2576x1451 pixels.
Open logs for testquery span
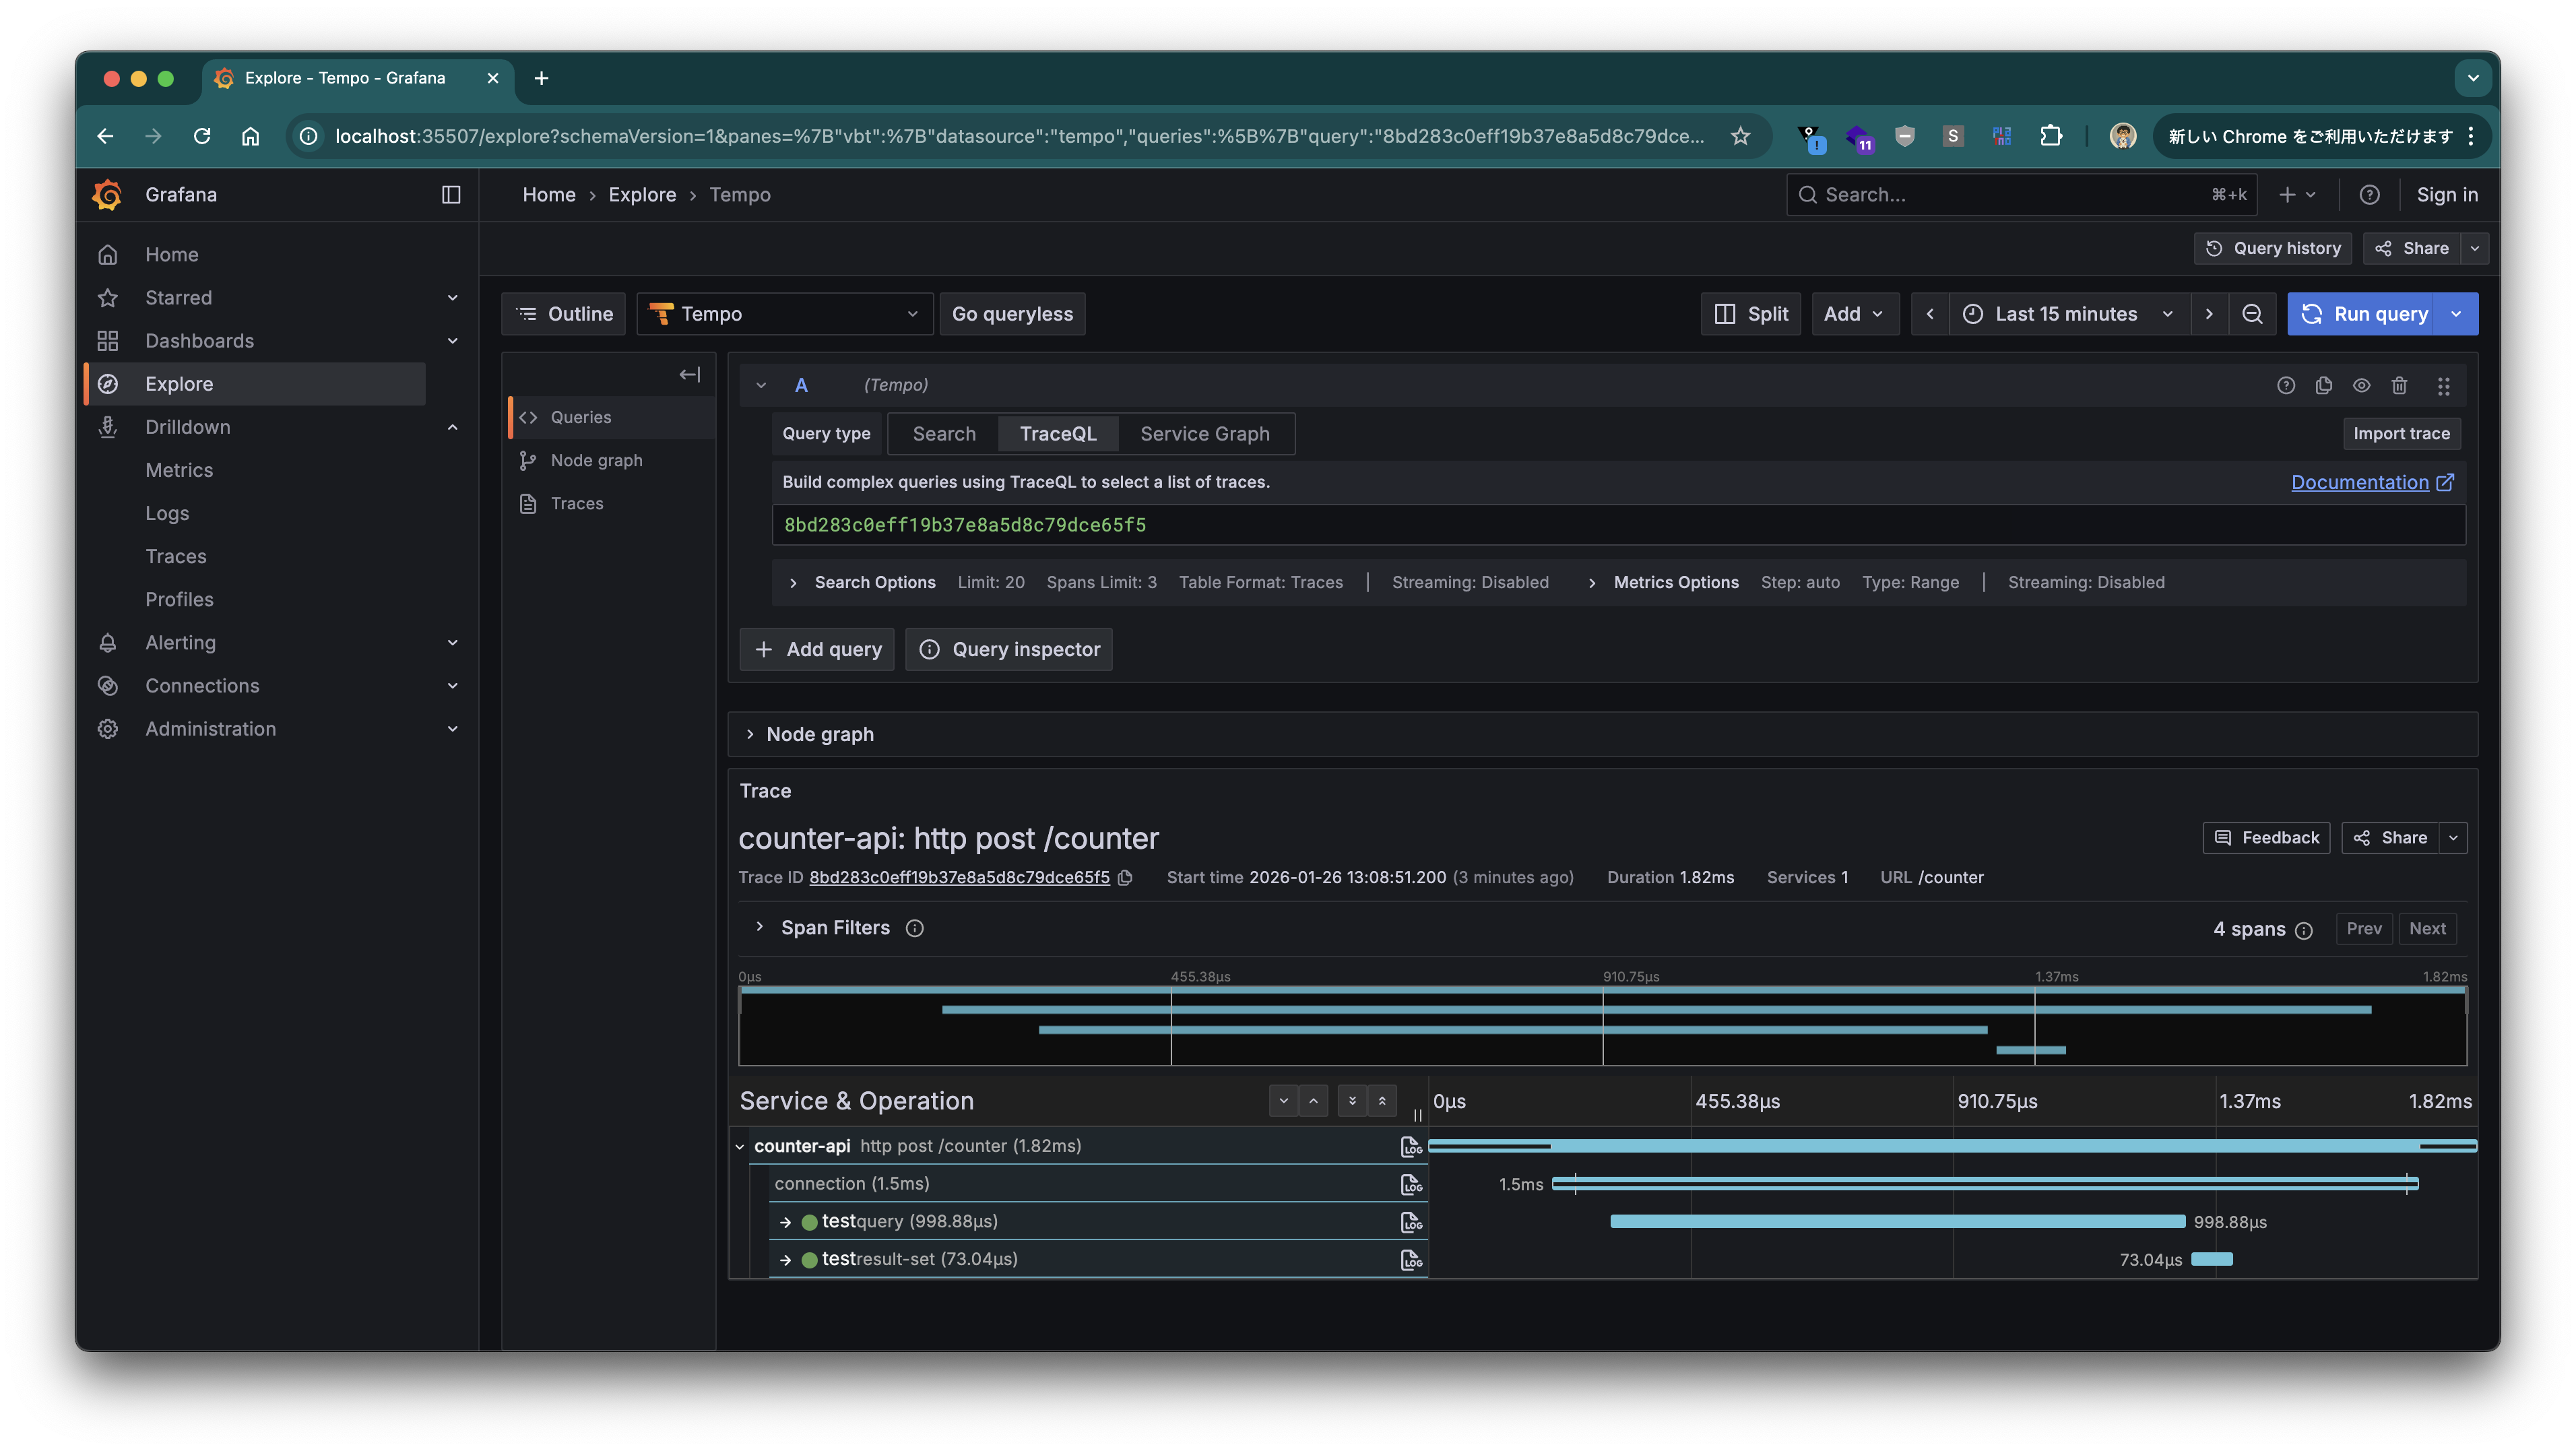1411,1222
